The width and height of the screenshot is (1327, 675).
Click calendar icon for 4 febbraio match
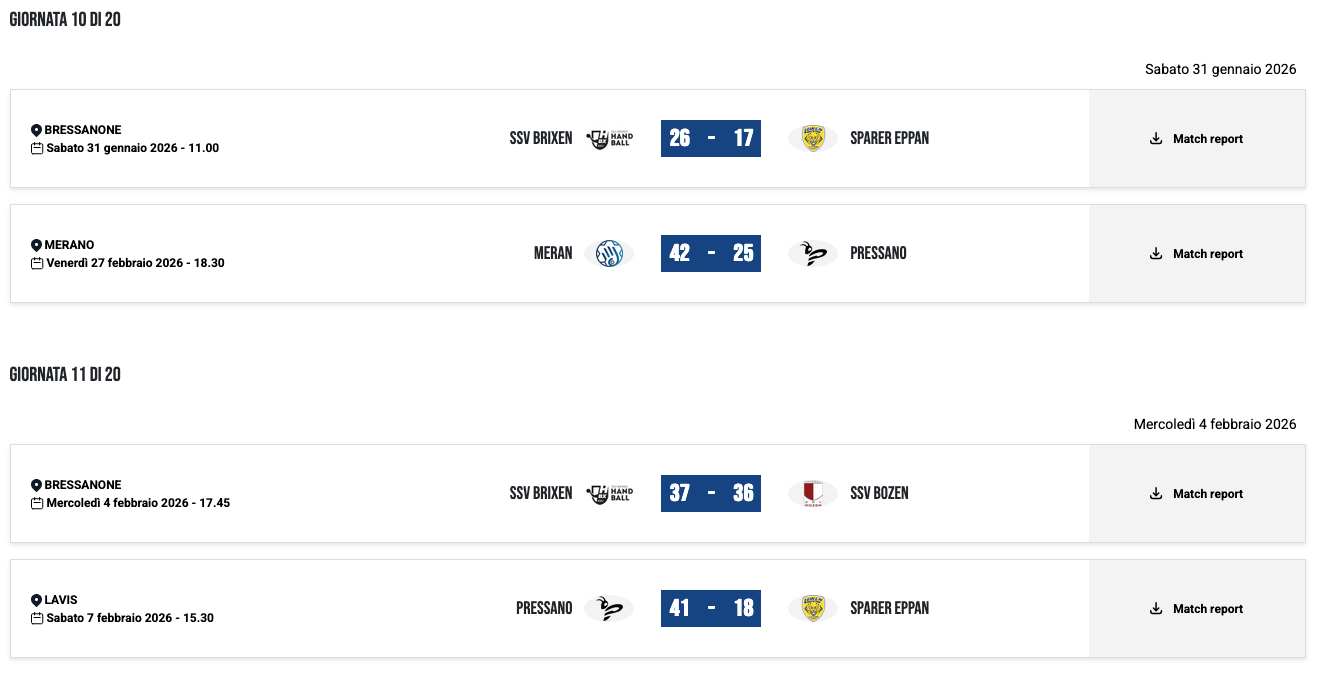(37, 503)
